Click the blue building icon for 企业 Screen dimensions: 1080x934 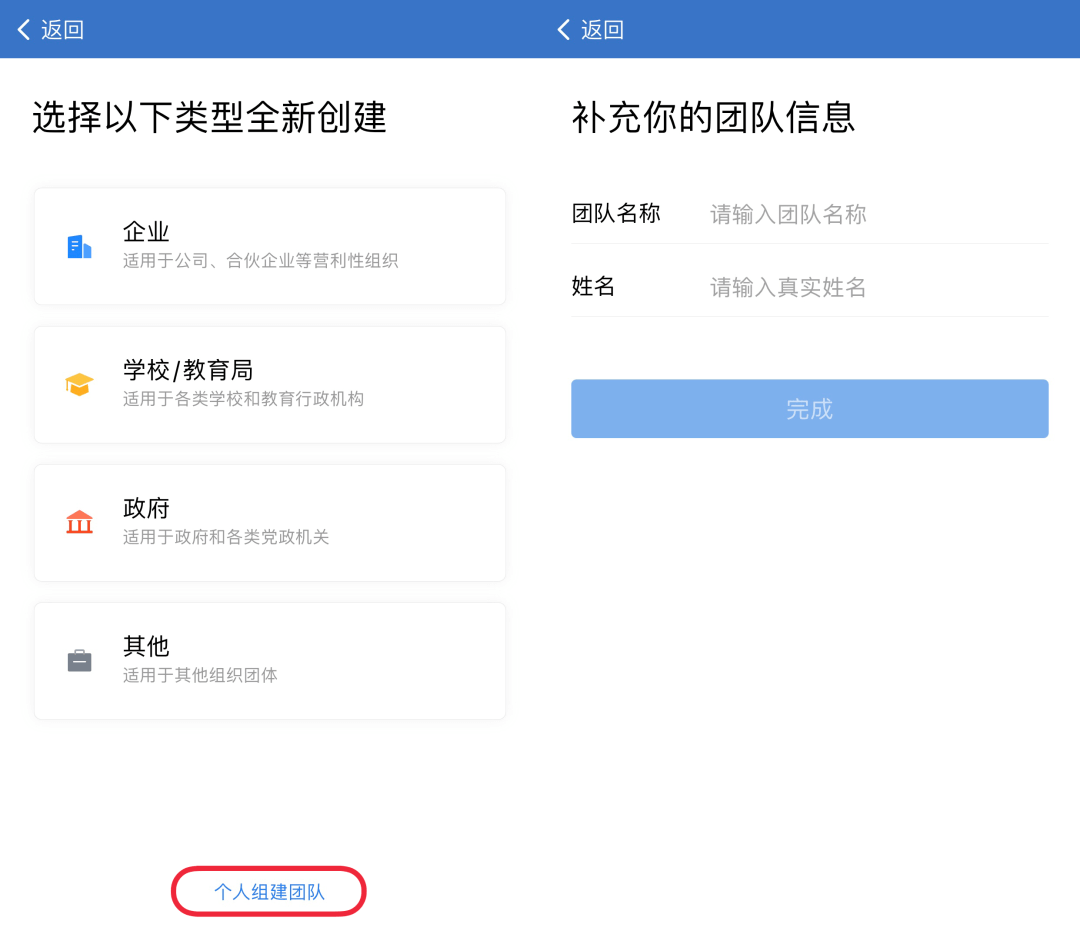[x=79, y=247]
